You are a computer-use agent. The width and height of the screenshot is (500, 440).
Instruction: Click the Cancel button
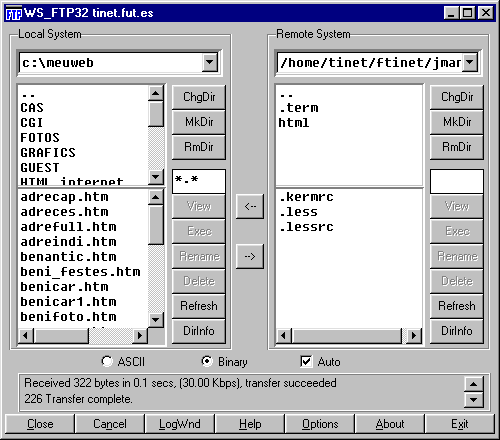pyautogui.click(x=110, y=424)
